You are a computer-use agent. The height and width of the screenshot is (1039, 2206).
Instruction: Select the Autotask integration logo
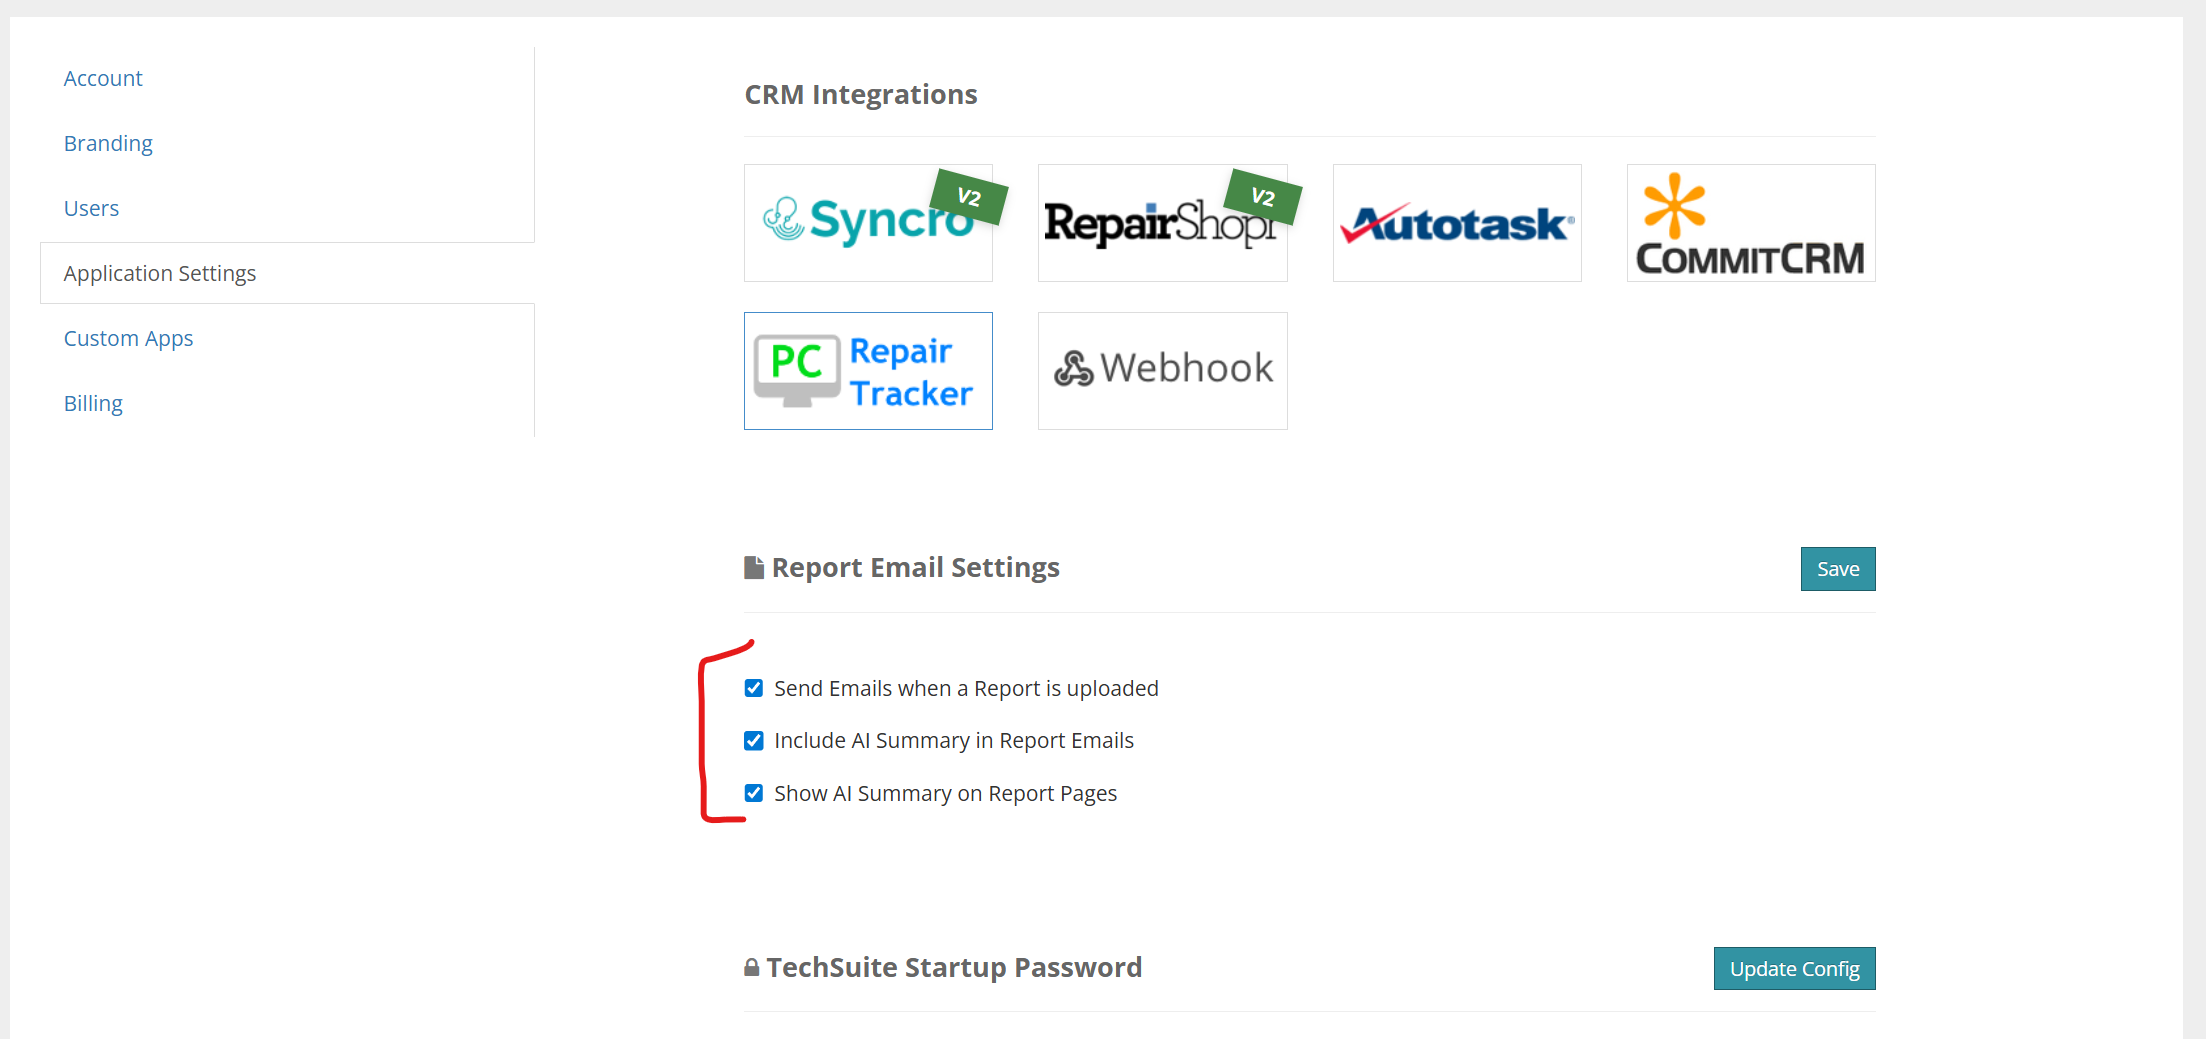pos(1456,223)
